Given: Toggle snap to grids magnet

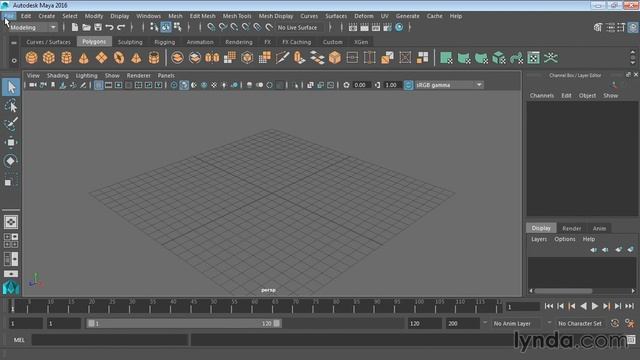Looking at the screenshot, I should pyautogui.click(x=211, y=27).
